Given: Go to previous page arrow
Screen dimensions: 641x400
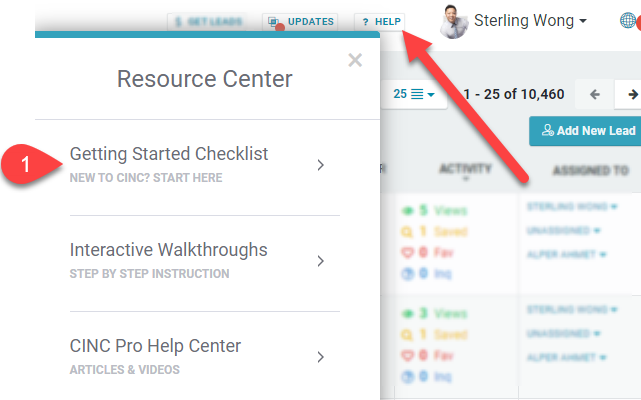Looking at the screenshot, I should point(595,95).
